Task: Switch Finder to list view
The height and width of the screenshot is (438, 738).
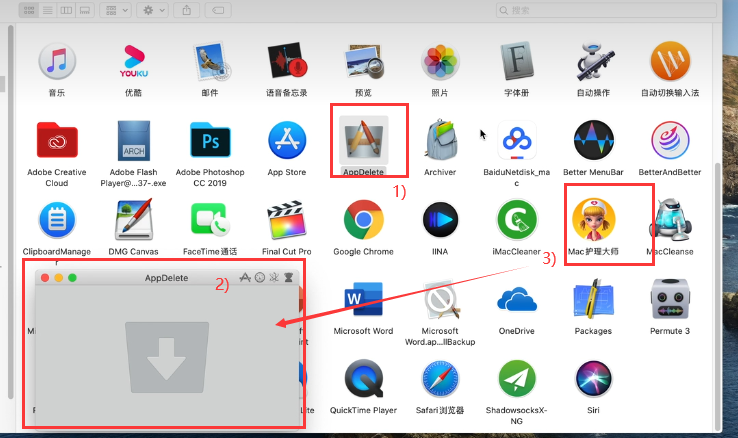Action: pyautogui.click(x=48, y=10)
